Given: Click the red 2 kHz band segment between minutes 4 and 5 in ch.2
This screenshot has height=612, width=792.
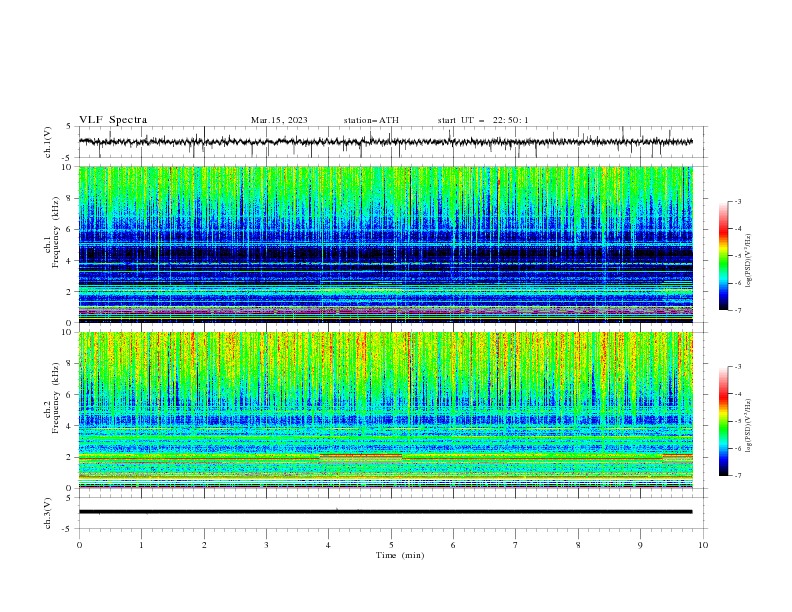Looking at the screenshot, I should [361, 455].
